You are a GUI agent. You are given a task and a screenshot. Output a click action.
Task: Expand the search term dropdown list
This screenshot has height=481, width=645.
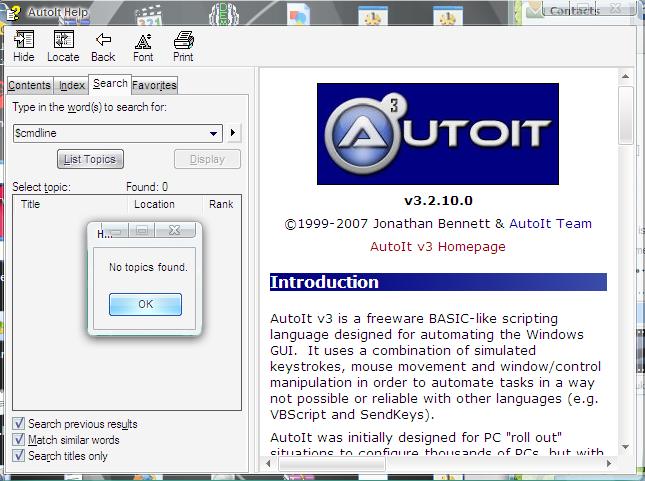point(215,133)
